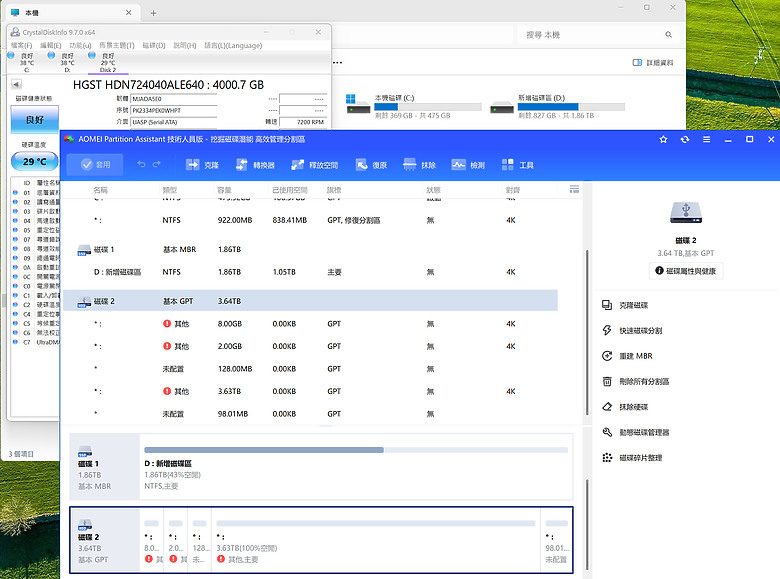Select Delete all partitions (刪除所有分割區) option
This screenshot has width=780, height=579.
pos(636,382)
